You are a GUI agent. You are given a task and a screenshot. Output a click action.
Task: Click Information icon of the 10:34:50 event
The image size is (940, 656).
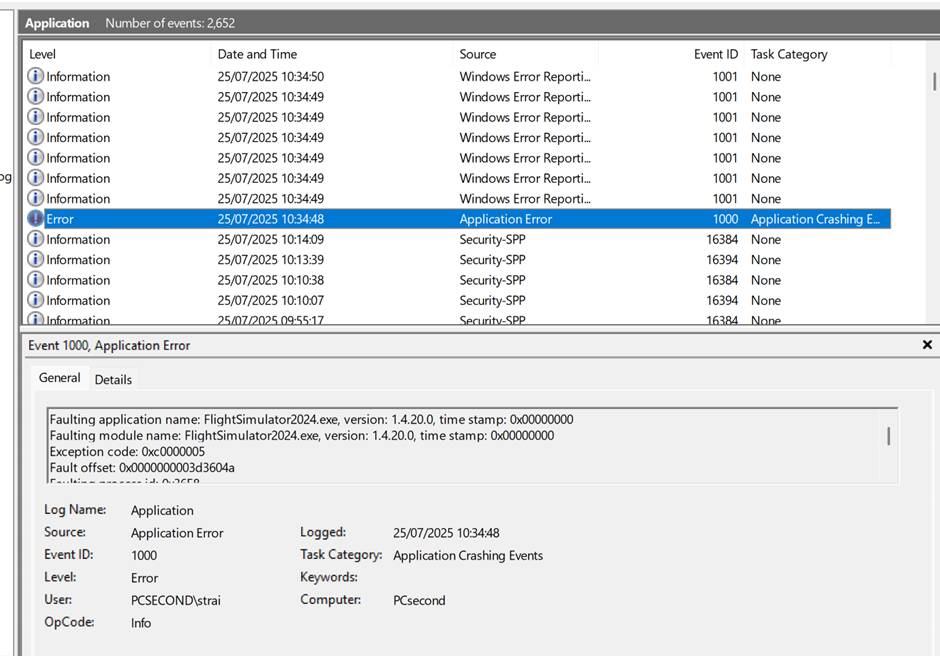tap(35, 76)
